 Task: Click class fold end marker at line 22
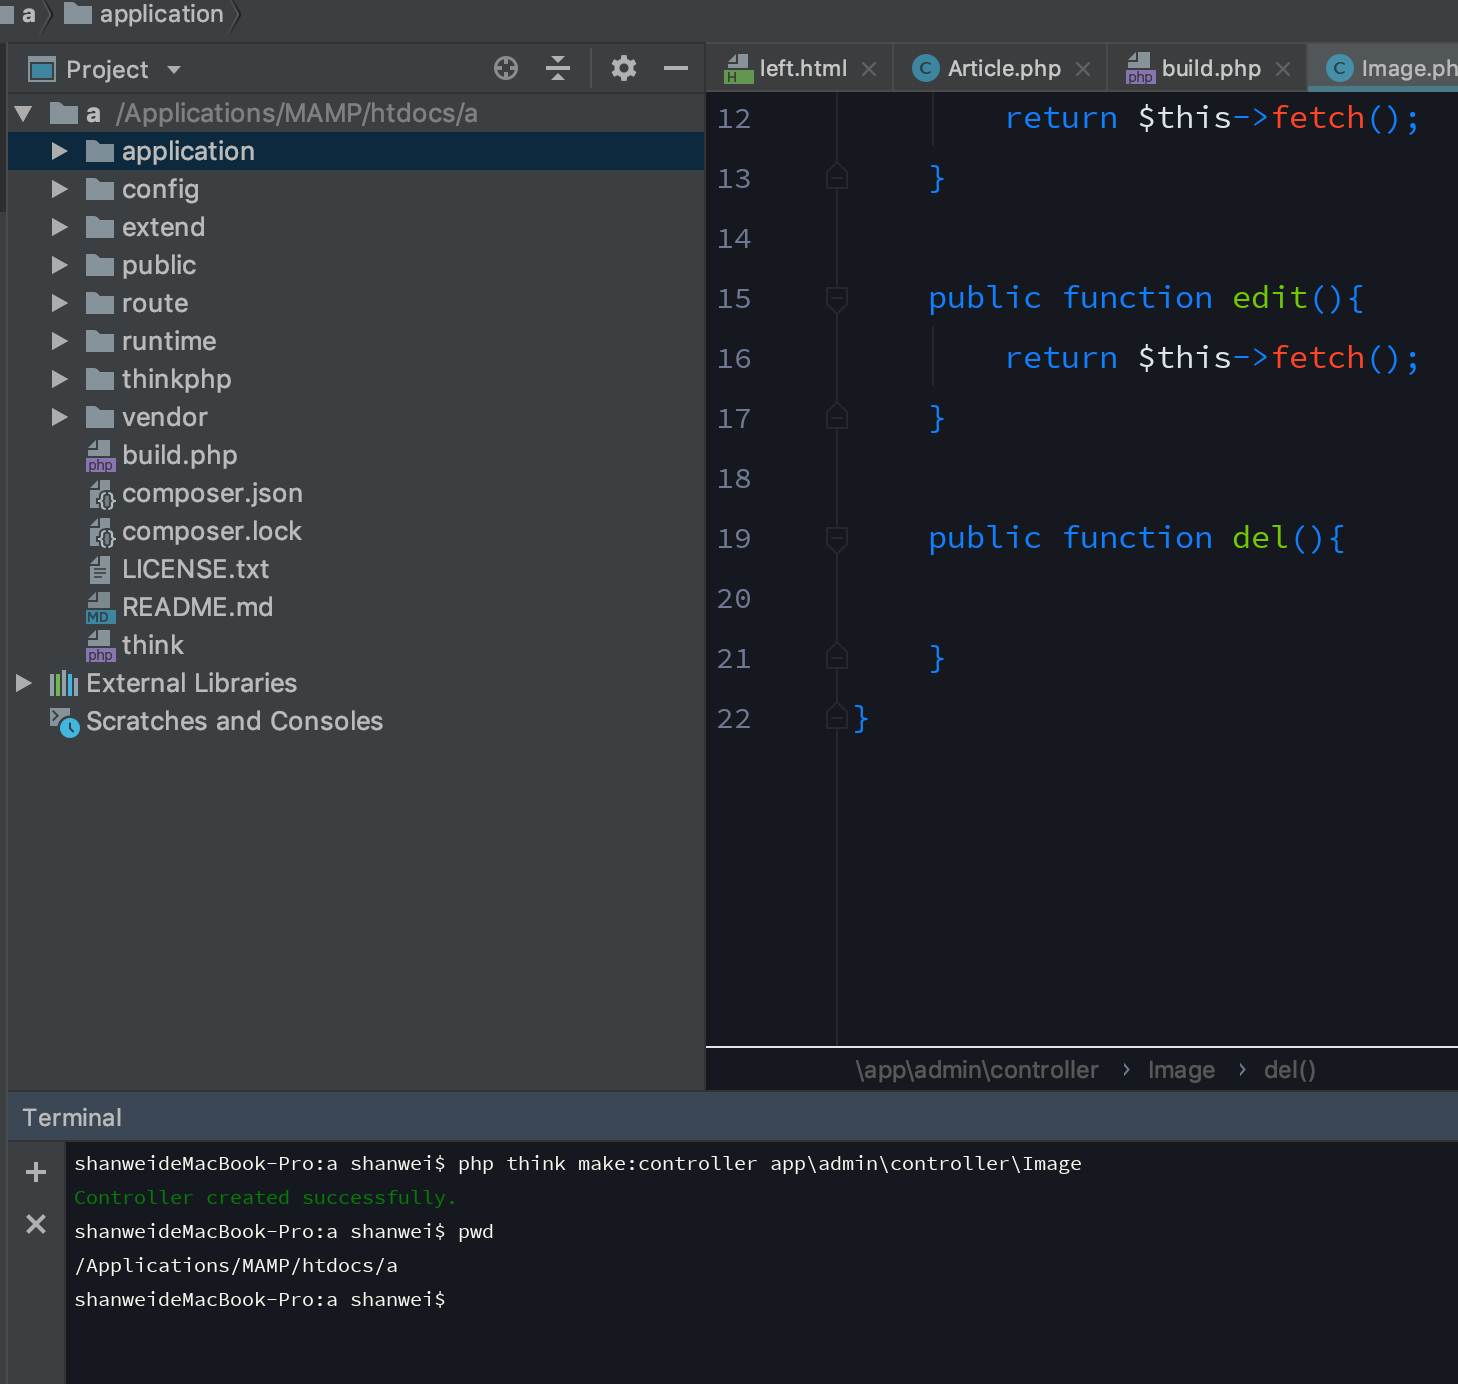[x=837, y=717]
